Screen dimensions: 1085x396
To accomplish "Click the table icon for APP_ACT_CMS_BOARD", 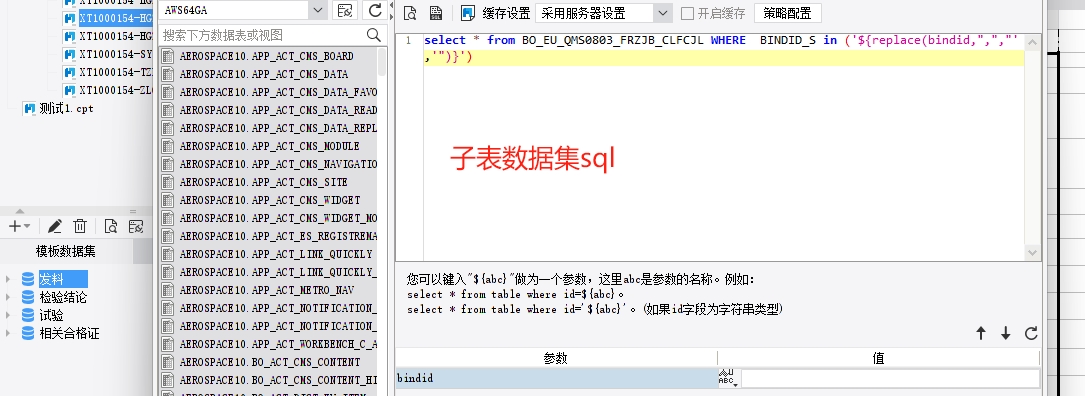I will click(x=167, y=56).
